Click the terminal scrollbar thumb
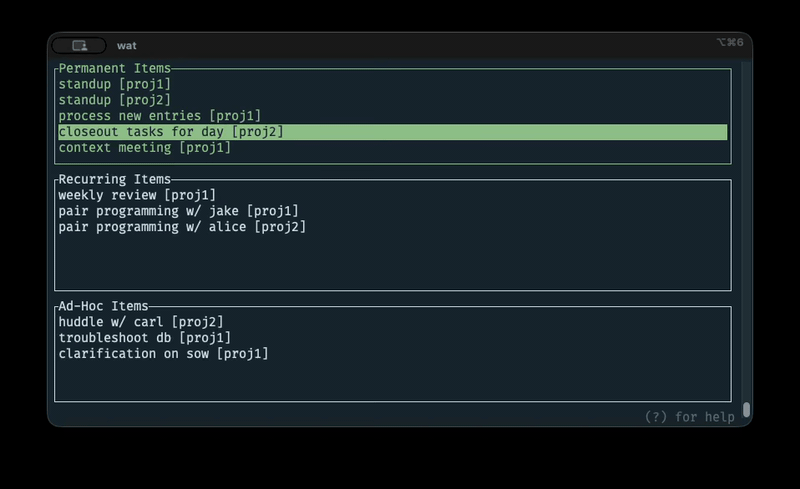This screenshot has height=489, width=800. coord(746,410)
